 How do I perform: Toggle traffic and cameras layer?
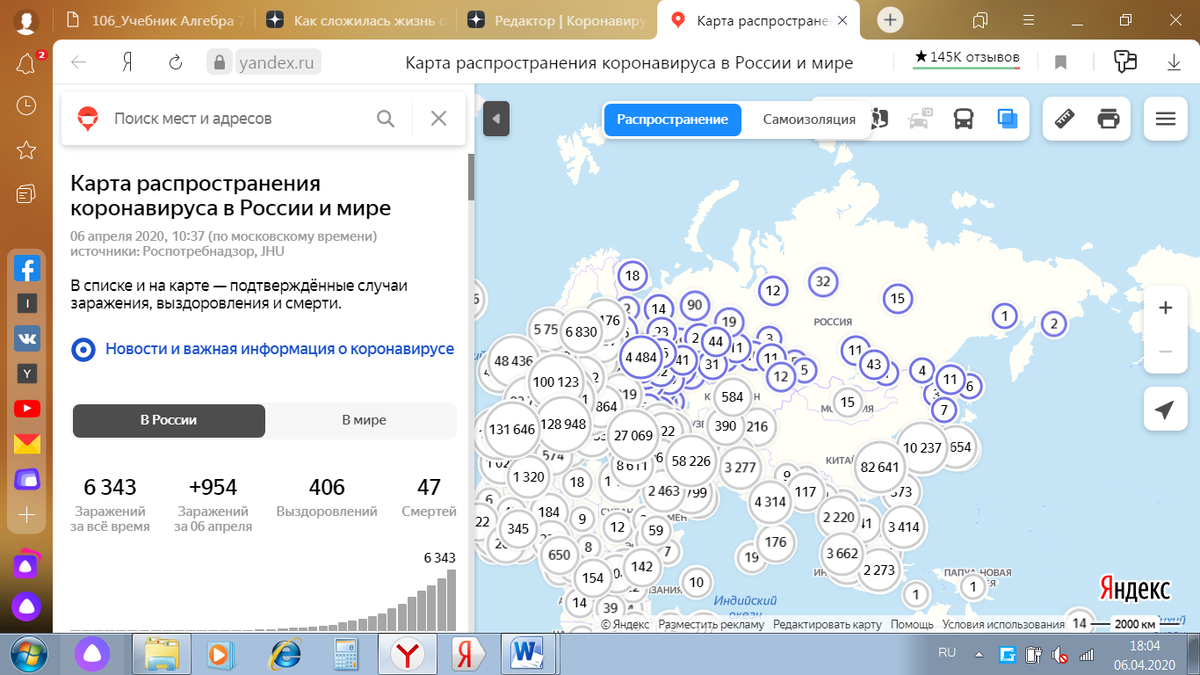[920, 119]
